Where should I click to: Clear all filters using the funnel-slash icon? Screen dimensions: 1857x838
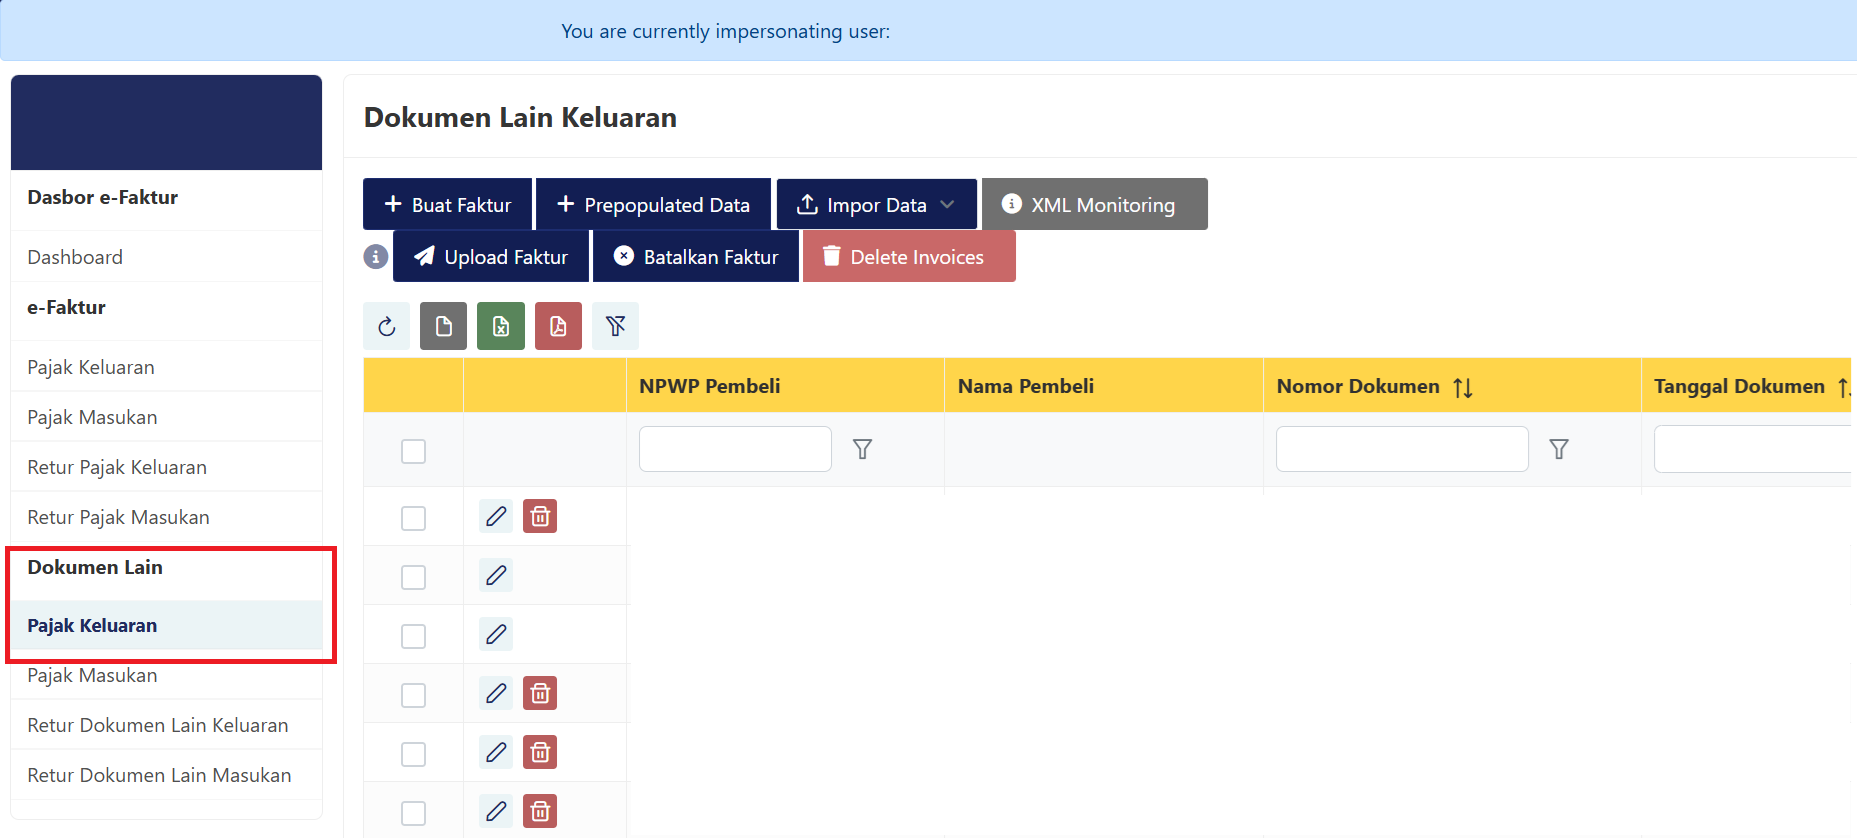click(615, 327)
